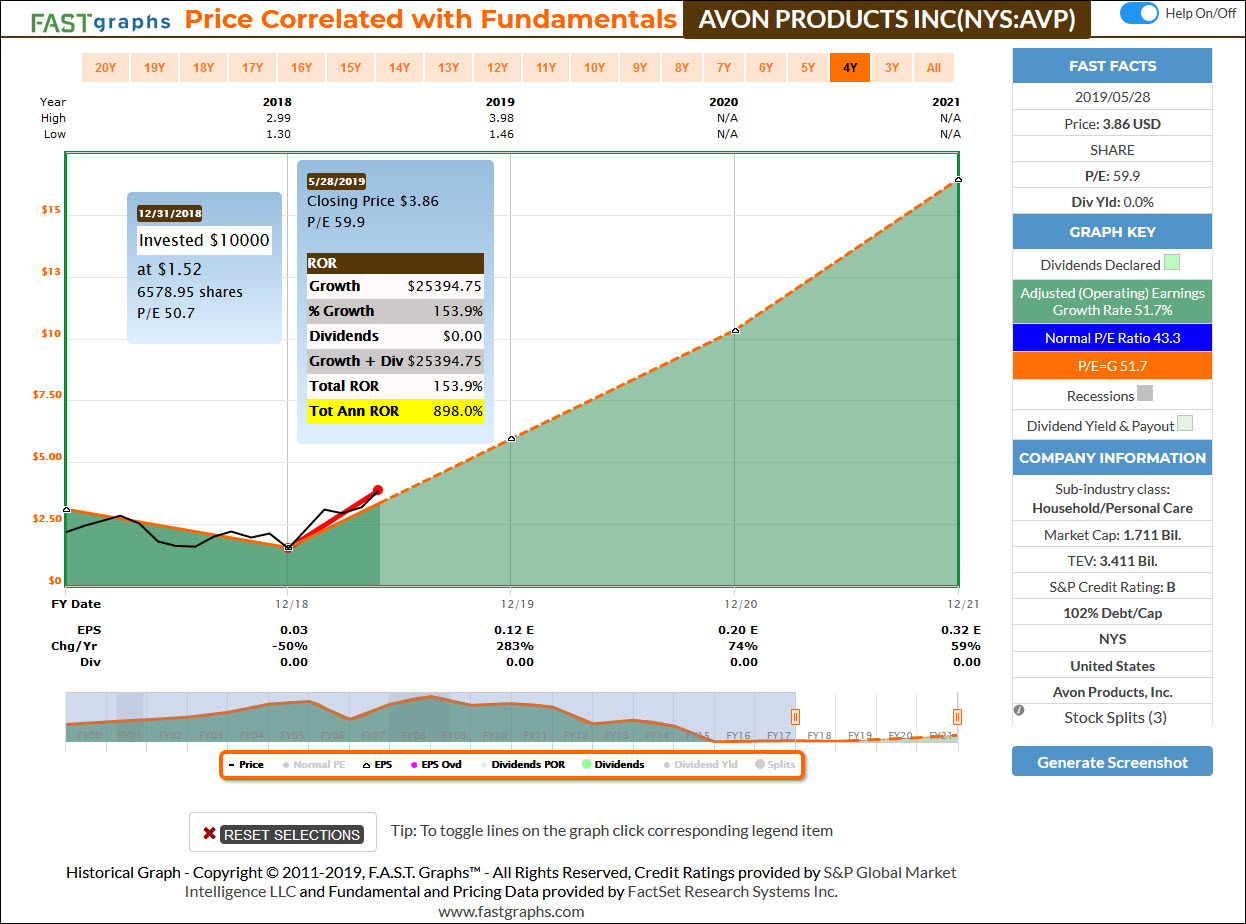Select the 20Y time range tab
This screenshot has width=1246, height=924.
pos(105,68)
